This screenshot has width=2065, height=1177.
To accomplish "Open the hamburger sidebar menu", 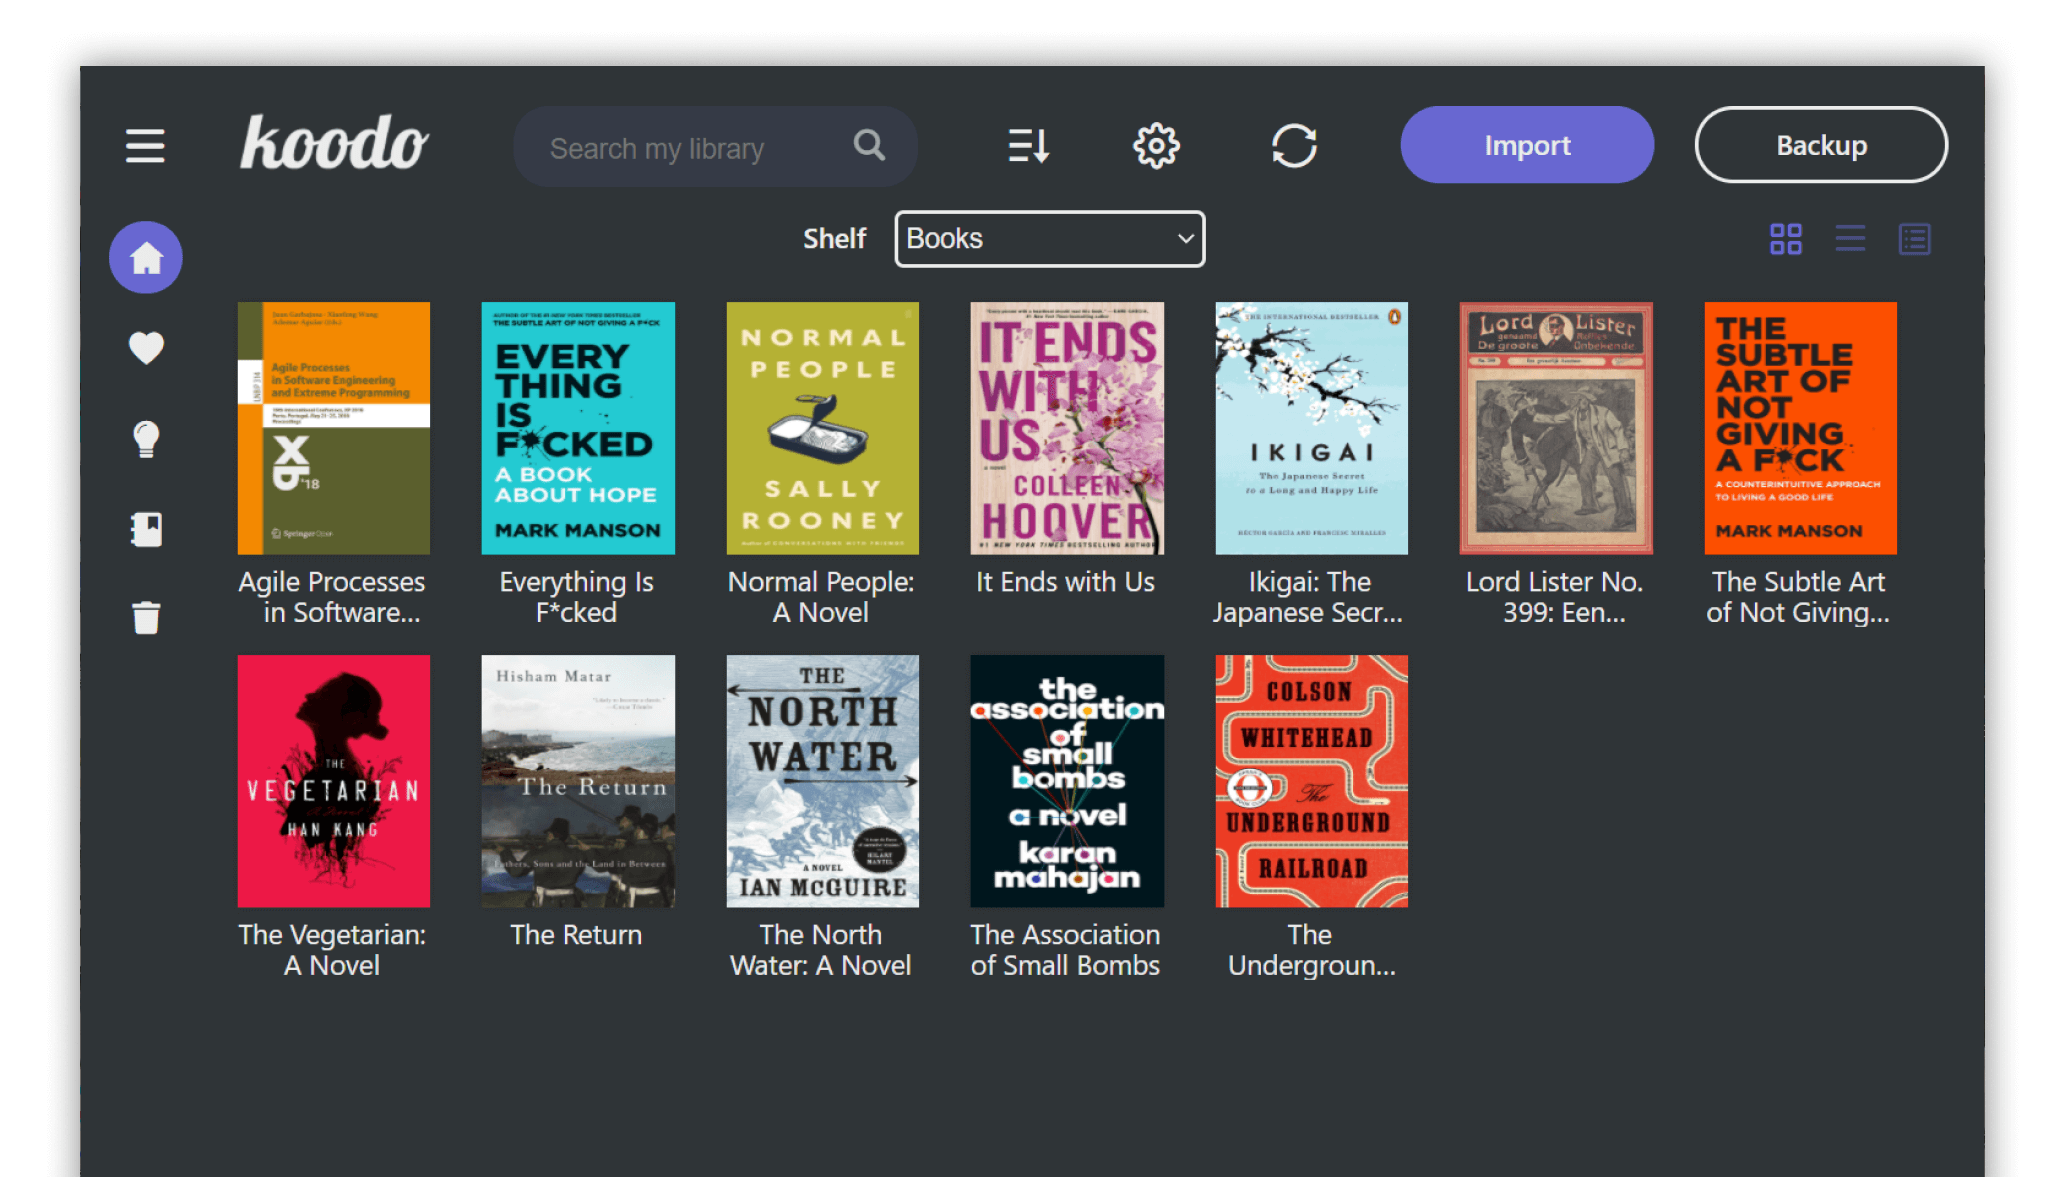I will tap(145, 146).
